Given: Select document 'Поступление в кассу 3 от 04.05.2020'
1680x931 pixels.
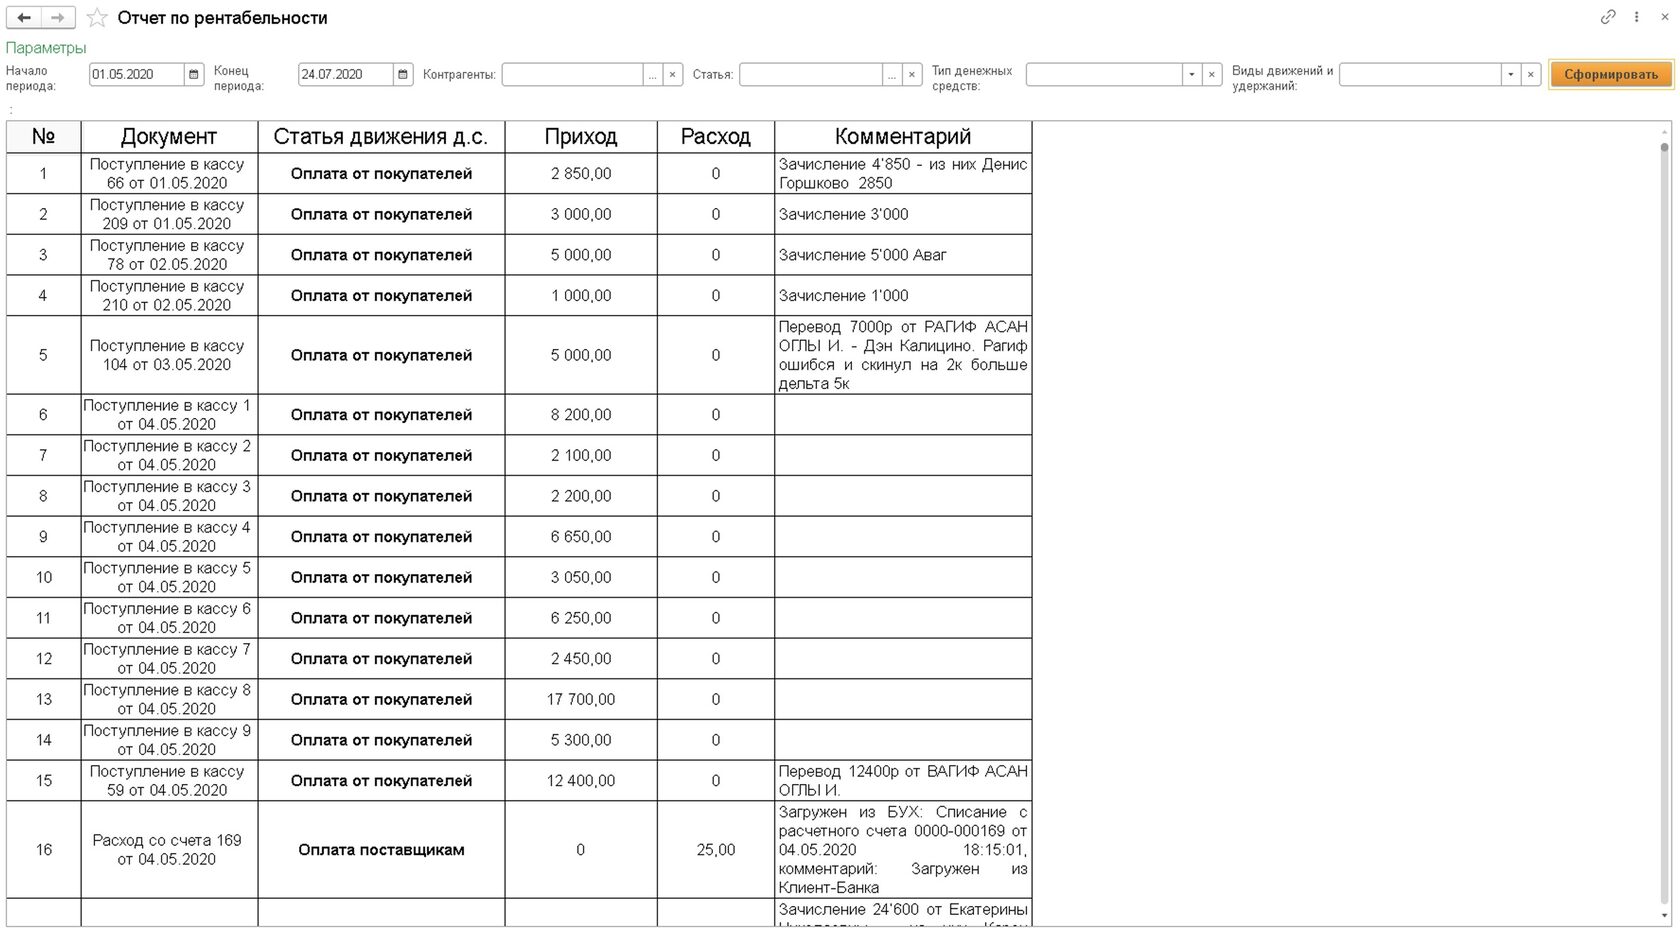Looking at the screenshot, I should pyautogui.click(x=169, y=496).
